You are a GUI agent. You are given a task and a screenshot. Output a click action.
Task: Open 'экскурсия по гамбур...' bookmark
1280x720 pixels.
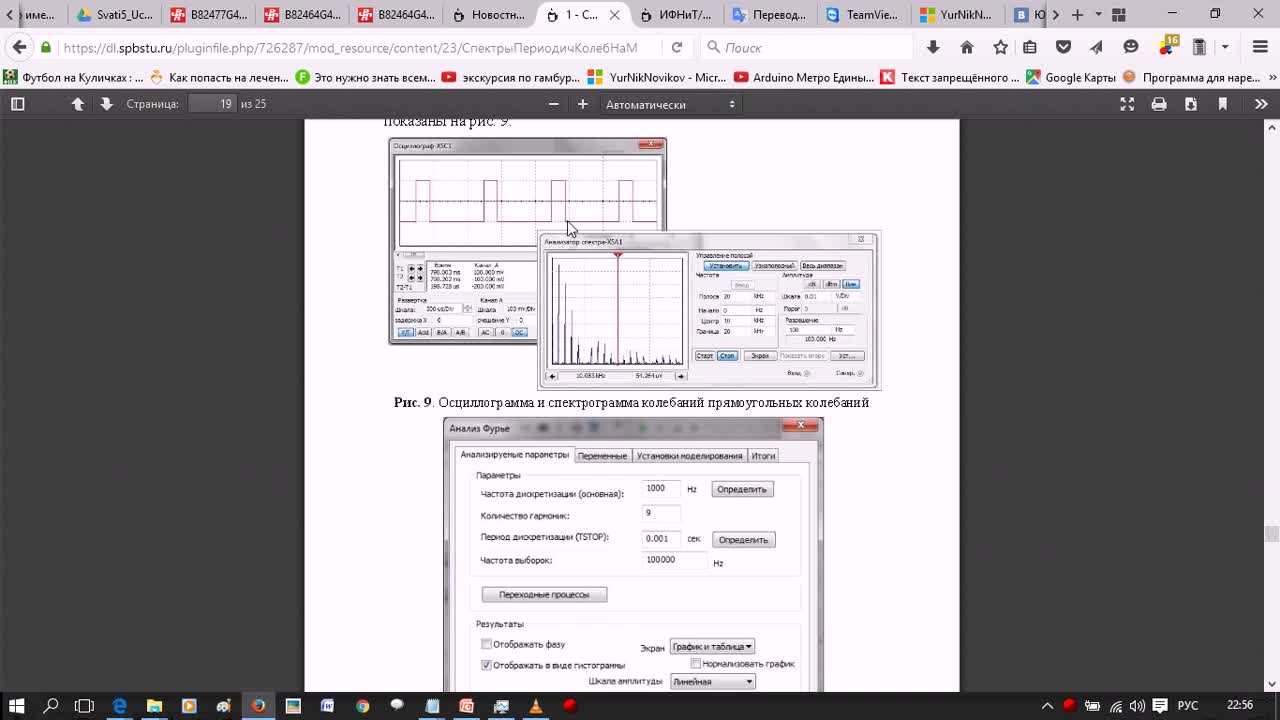tap(511, 77)
